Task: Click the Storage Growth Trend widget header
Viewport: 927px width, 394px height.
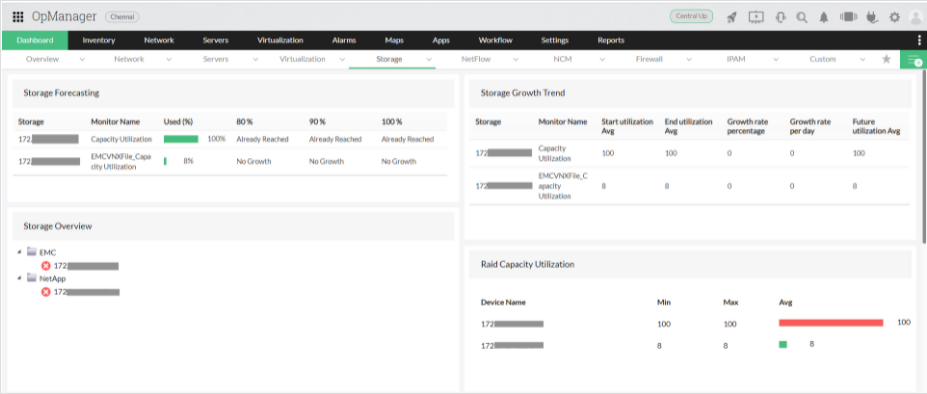Action: (690, 93)
